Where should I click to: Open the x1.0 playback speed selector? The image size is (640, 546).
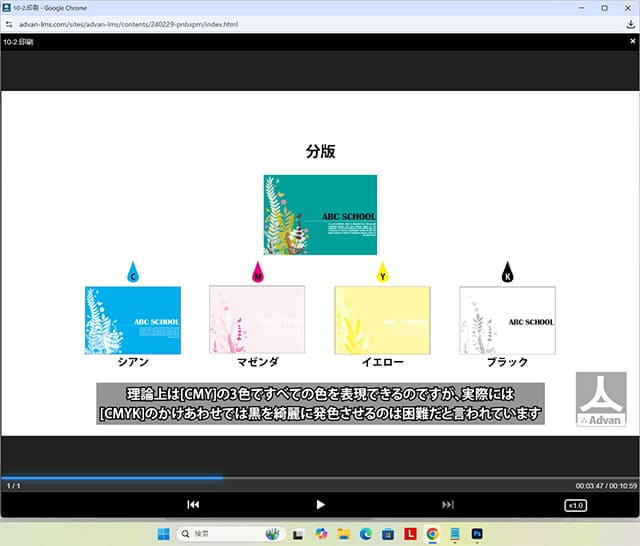(576, 505)
